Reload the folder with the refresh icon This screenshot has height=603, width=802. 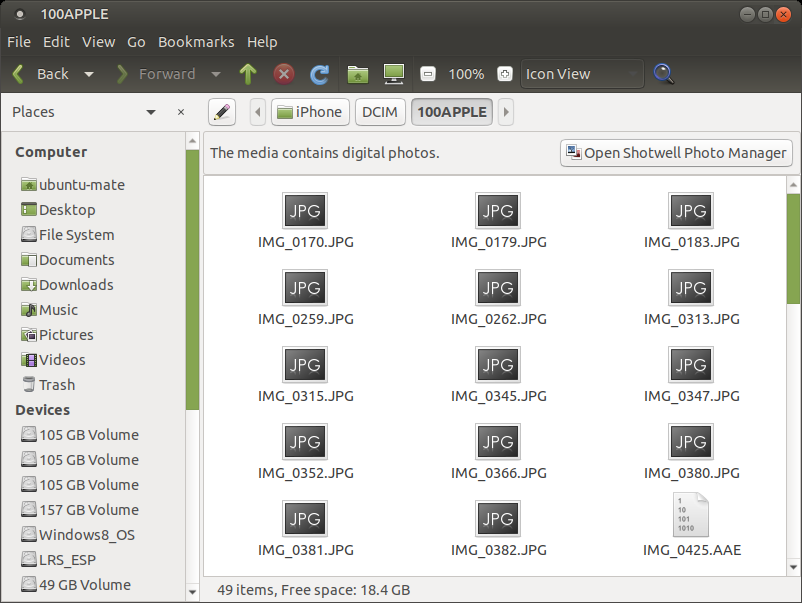320,74
